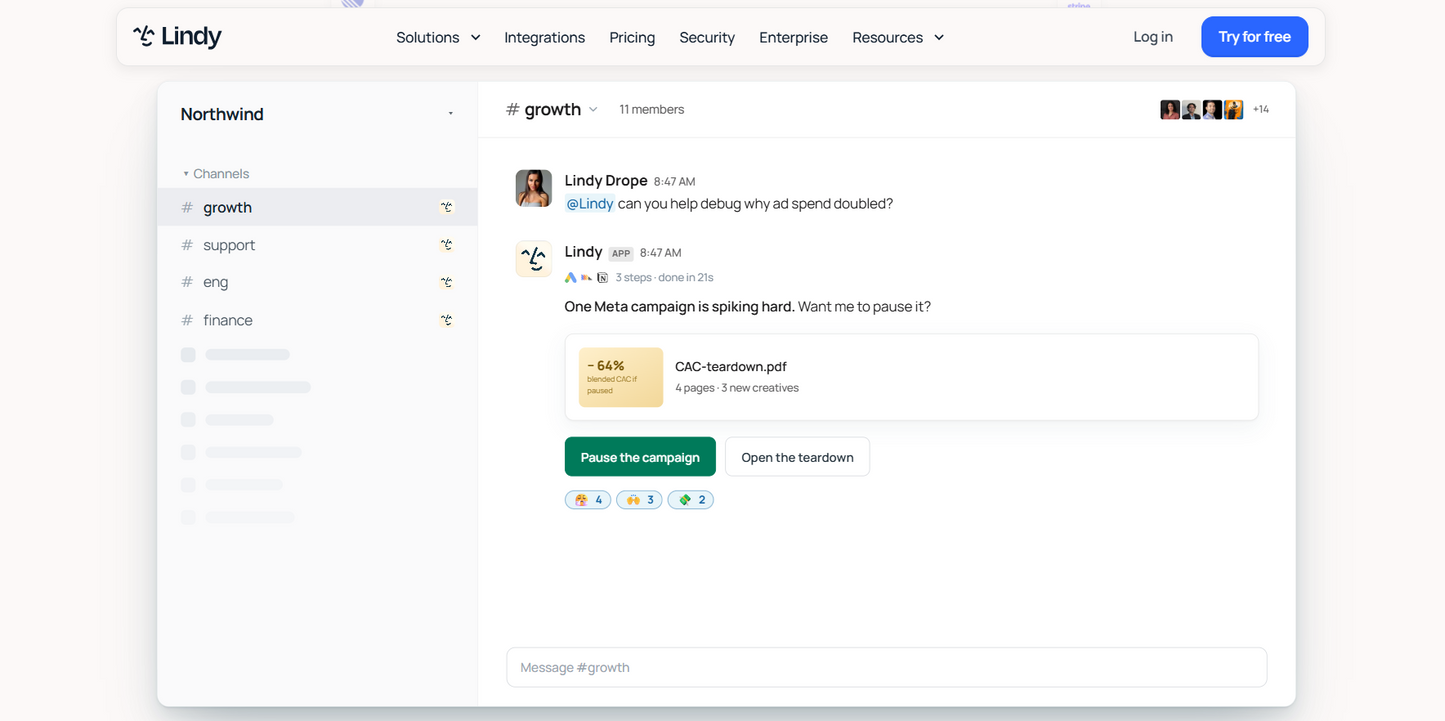Click the -64% blended CAC thumbnail
Viewport: 1445px width, 721px height.
point(621,377)
